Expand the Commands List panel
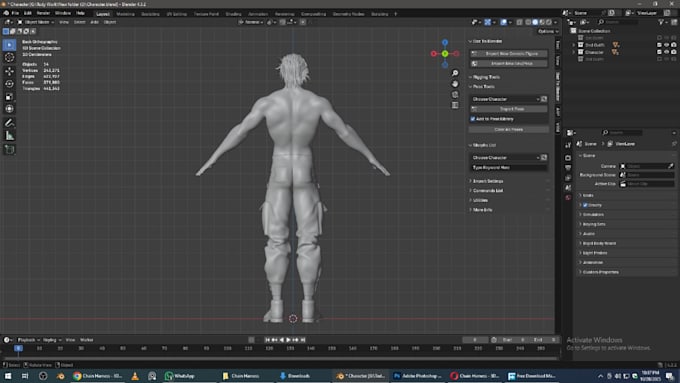 pyautogui.click(x=488, y=190)
